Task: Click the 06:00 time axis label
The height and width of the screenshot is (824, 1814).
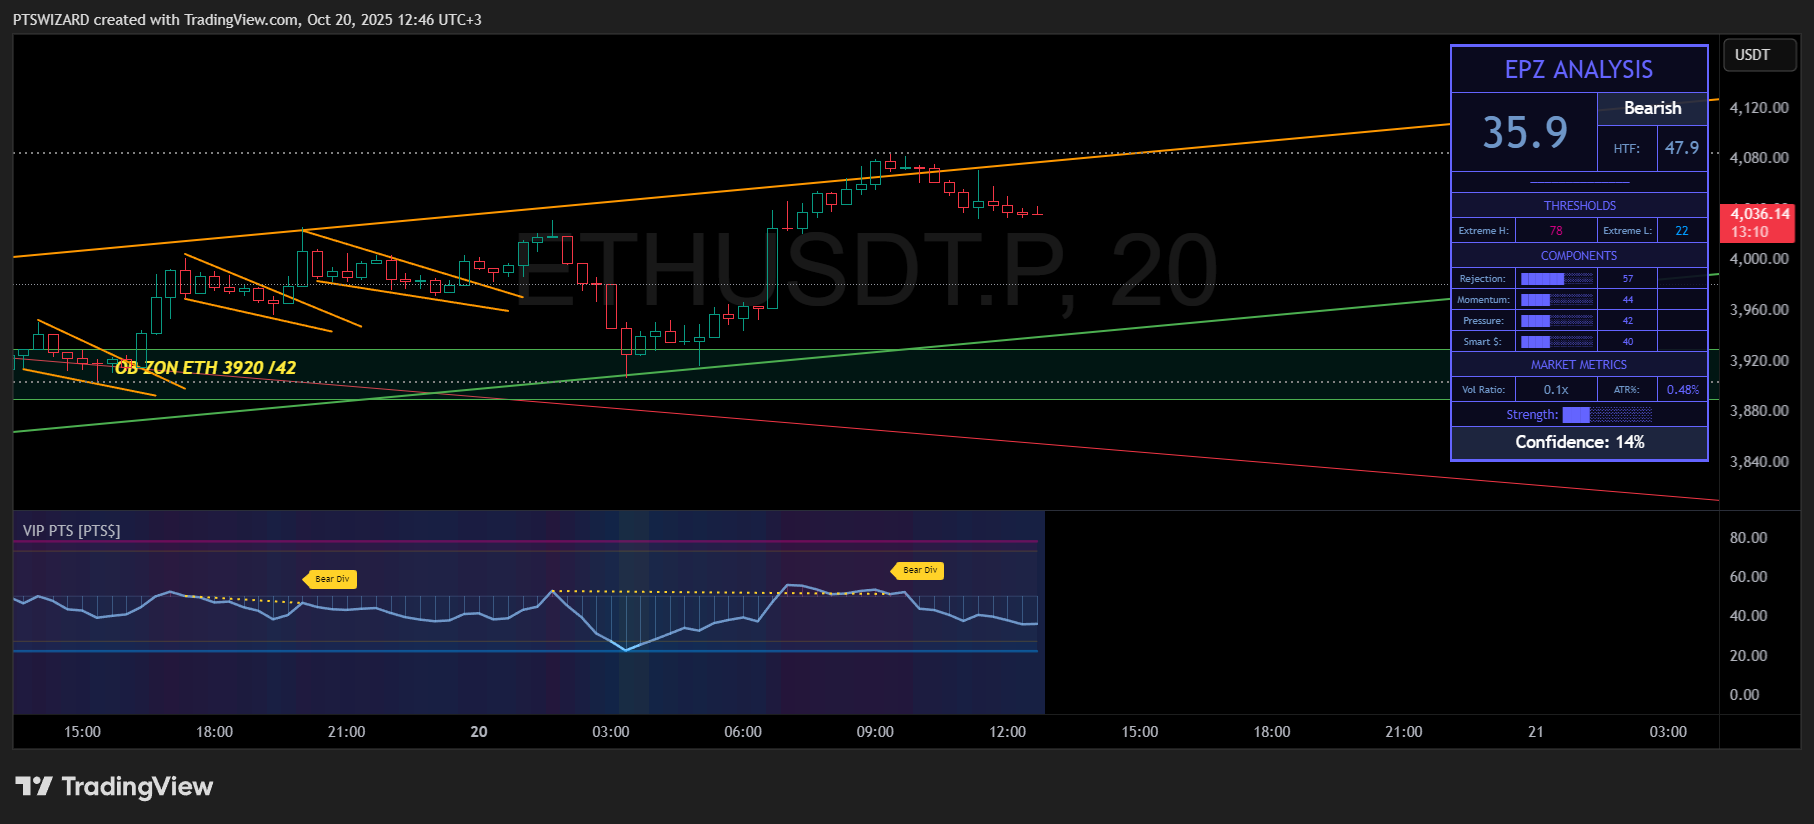Action: tap(743, 732)
